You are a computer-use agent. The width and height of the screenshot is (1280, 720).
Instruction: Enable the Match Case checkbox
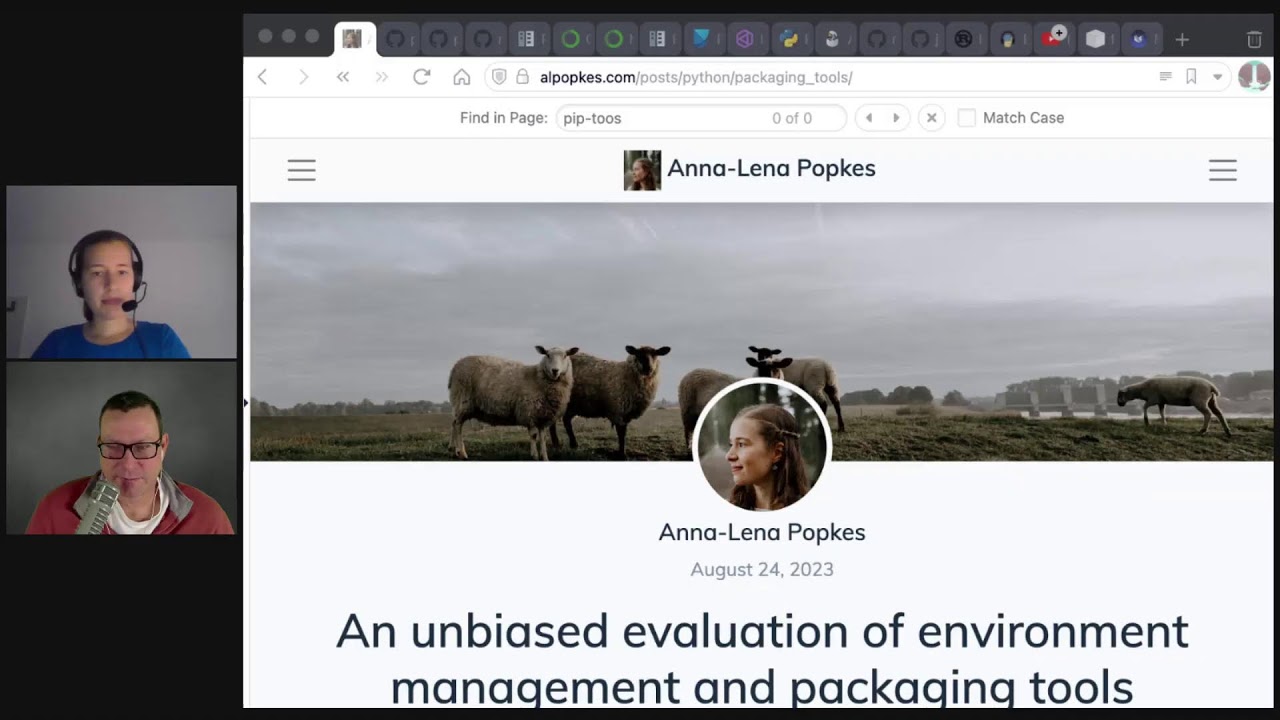(966, 118)
